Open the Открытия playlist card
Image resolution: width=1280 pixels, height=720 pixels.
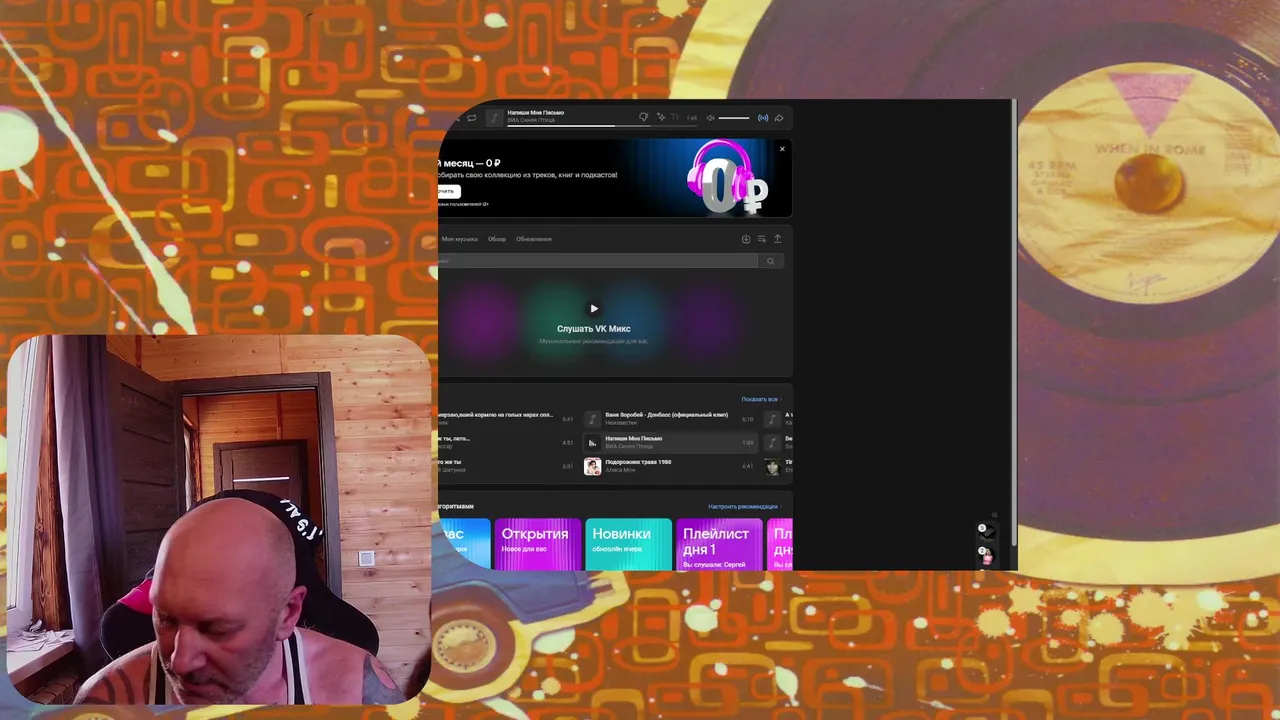click(537, 544)
